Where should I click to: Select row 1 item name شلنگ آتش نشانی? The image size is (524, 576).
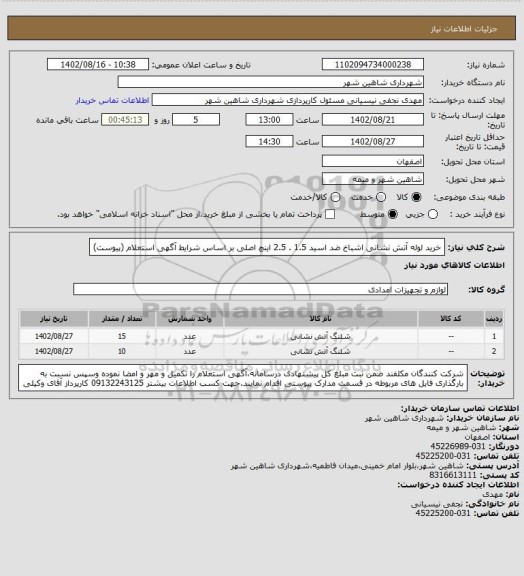(x=320, y=336)
